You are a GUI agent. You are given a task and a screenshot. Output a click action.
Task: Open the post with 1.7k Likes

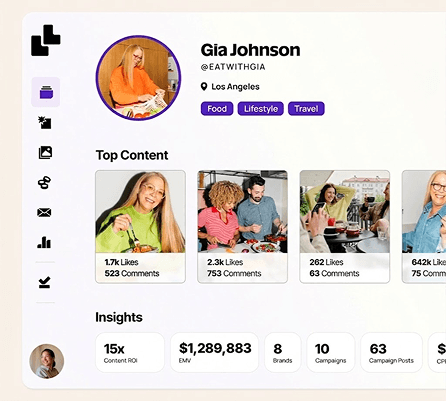(x=140, y=227)
